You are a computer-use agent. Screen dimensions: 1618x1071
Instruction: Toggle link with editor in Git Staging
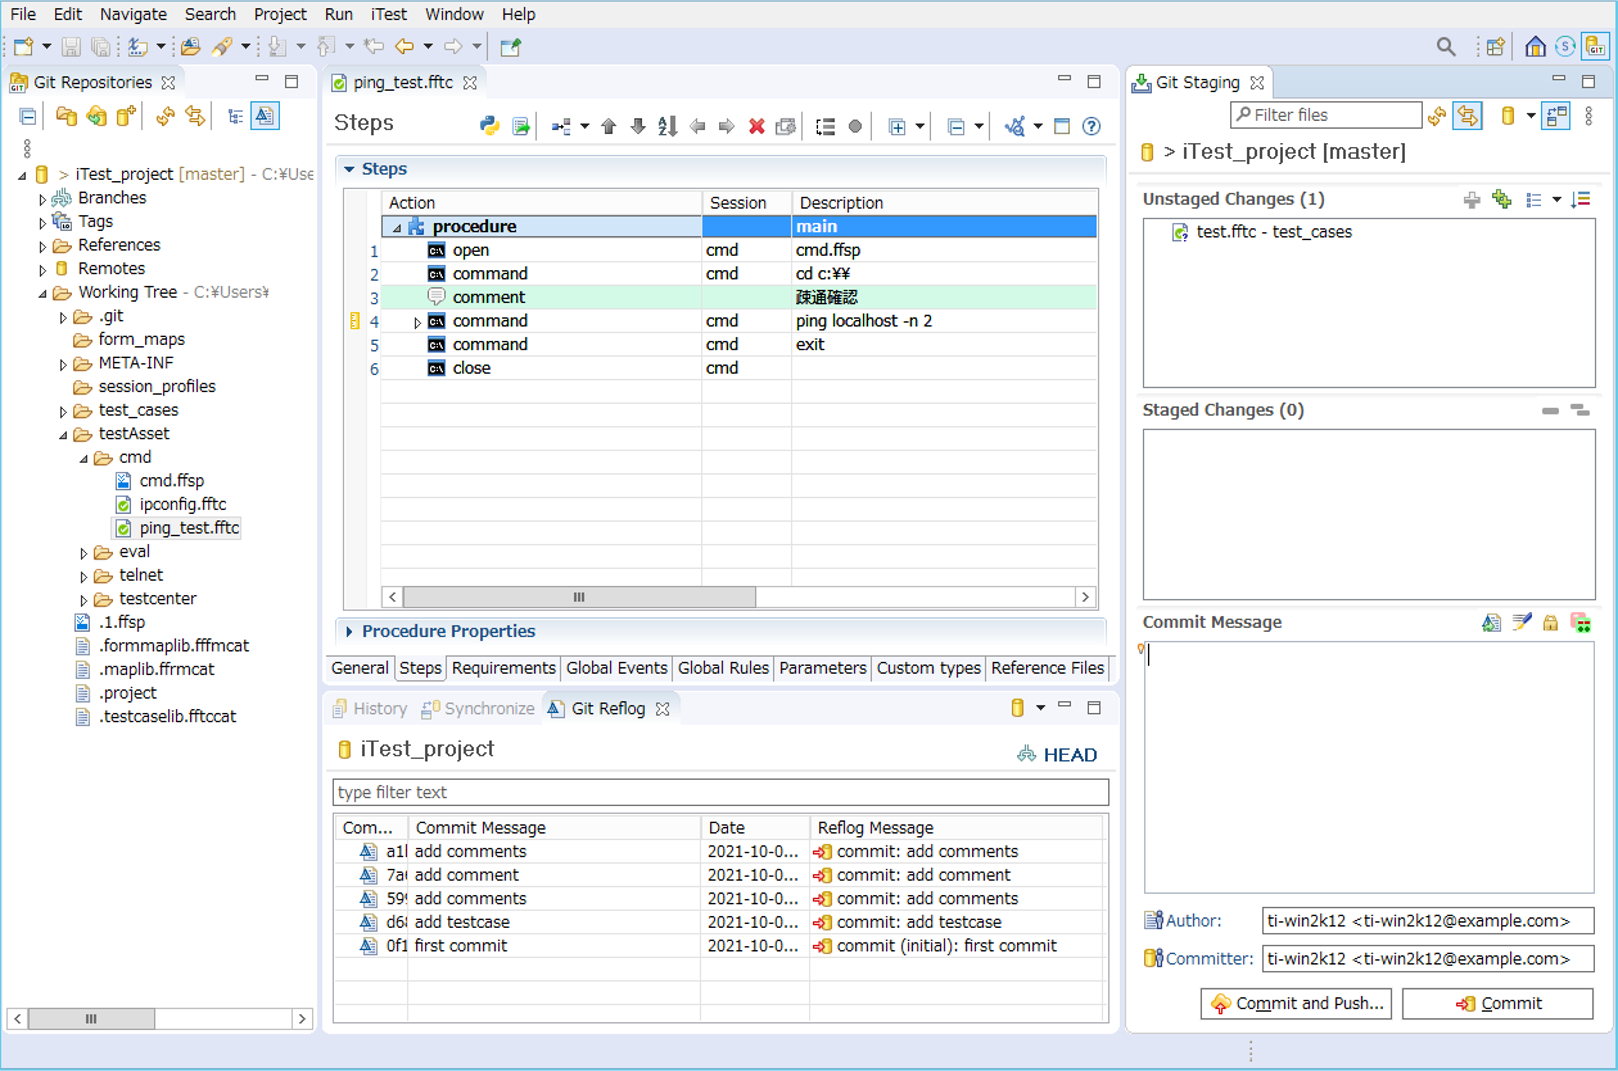1467,116
